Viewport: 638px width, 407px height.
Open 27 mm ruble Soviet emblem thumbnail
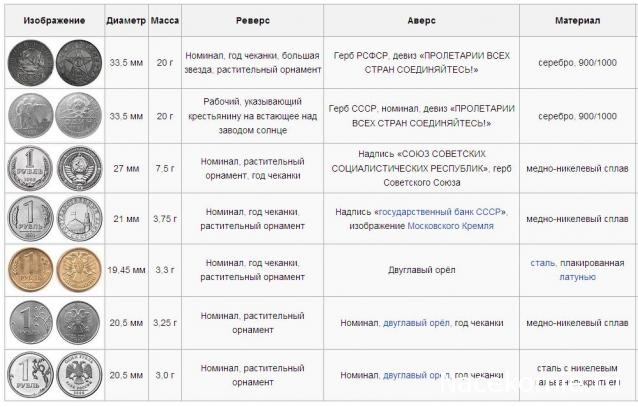pos(79,168)
